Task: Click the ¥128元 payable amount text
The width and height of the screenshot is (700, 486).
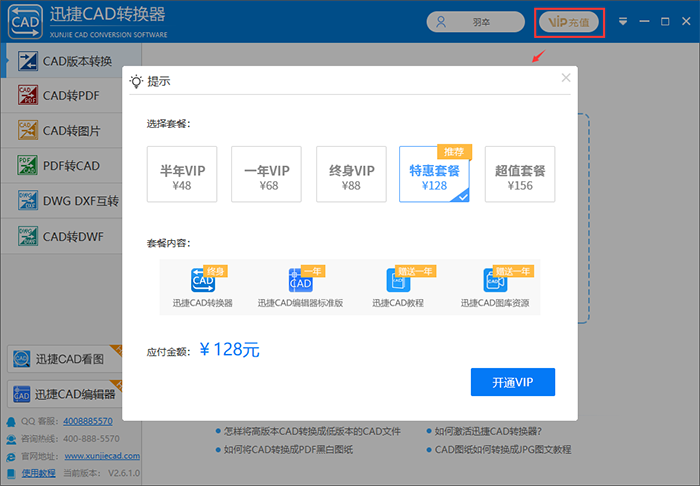Action: (x=229, y=350)
